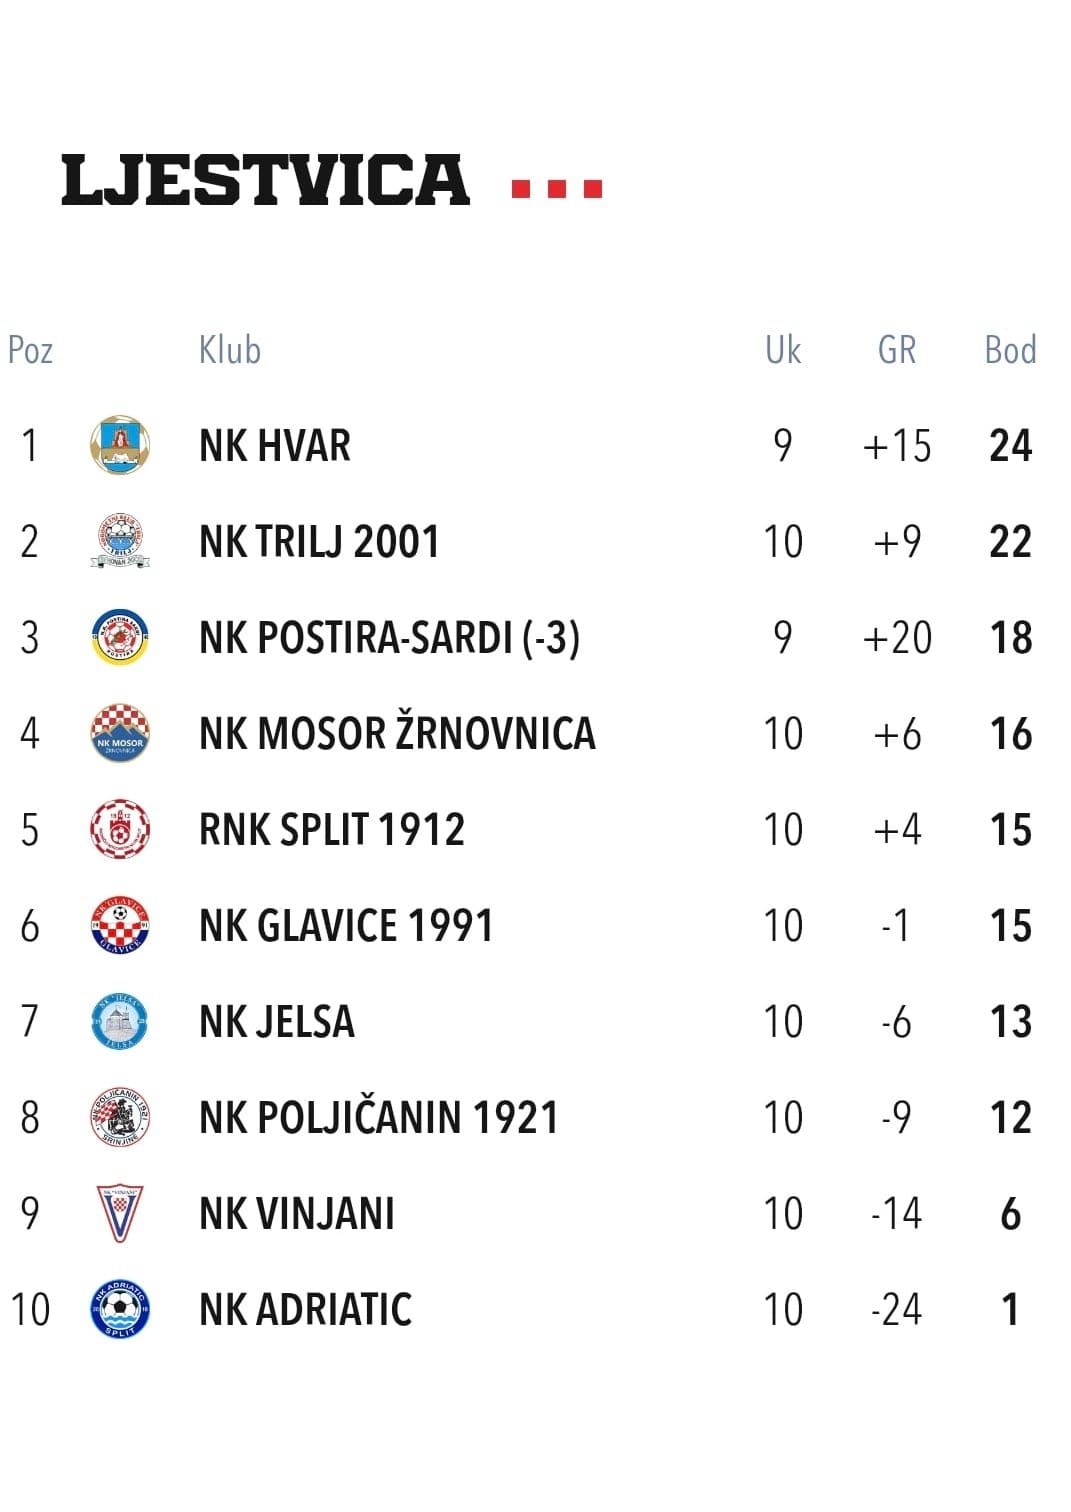Click the NK Mosor Žrnovnica crest
This screenshot has height=1512, width=1071.
coord(120,734)
